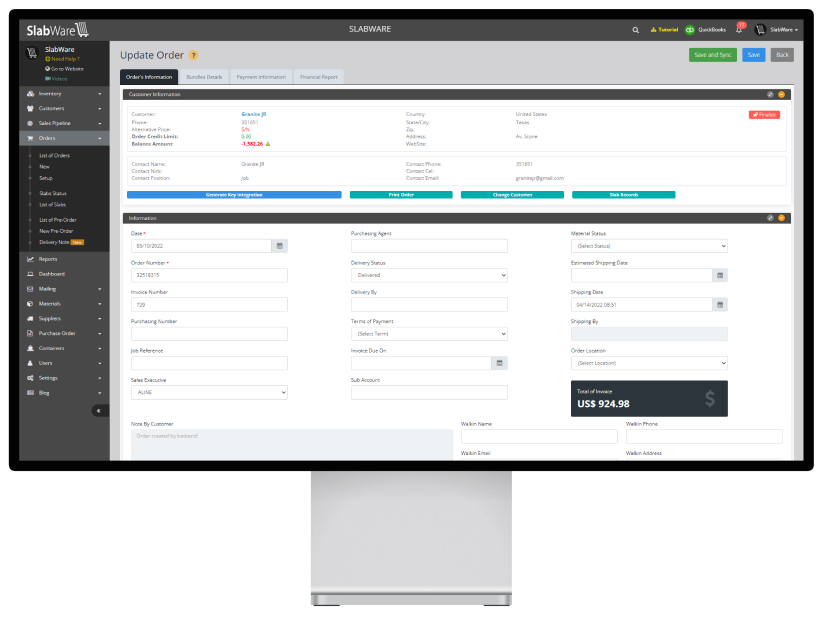The image size is (823, 621).
Task: Open the notifications bell
Action: coord(739,29)
